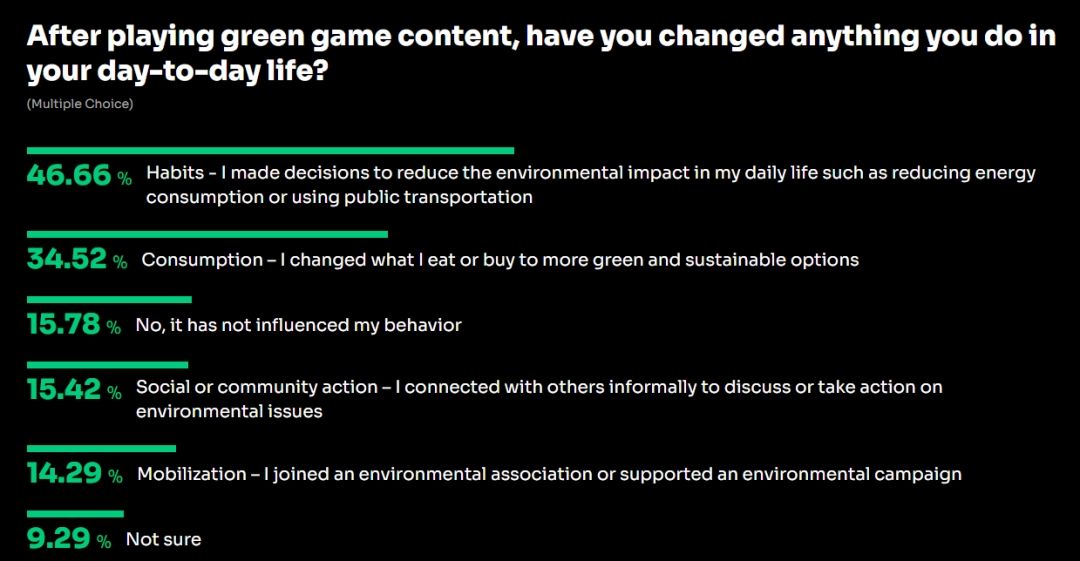The height and width of the screenshot is (561, 1080).
Task: Select the "Not sure" answer label
Action: 163,539
